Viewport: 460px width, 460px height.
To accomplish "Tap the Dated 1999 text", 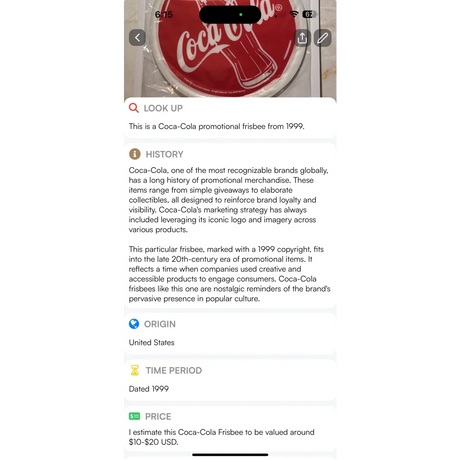I will 149,389.
